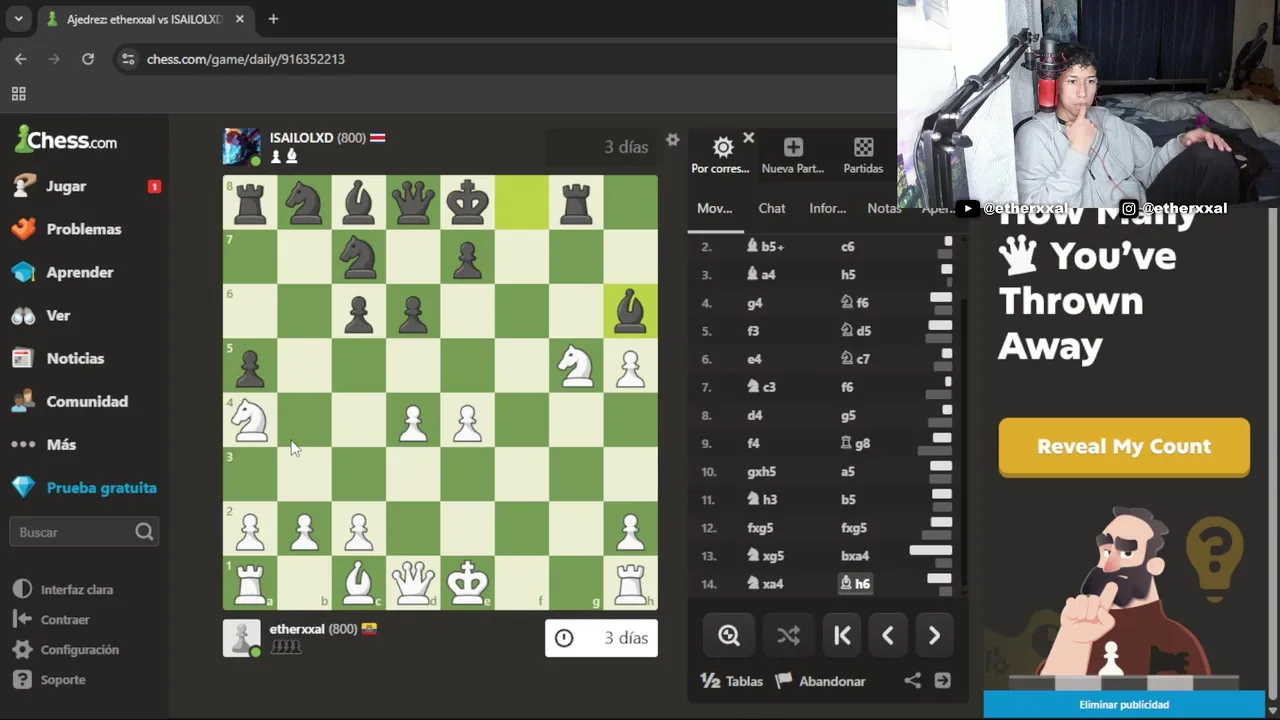Switch to Movimientos tab

click(x=714, y=208)
